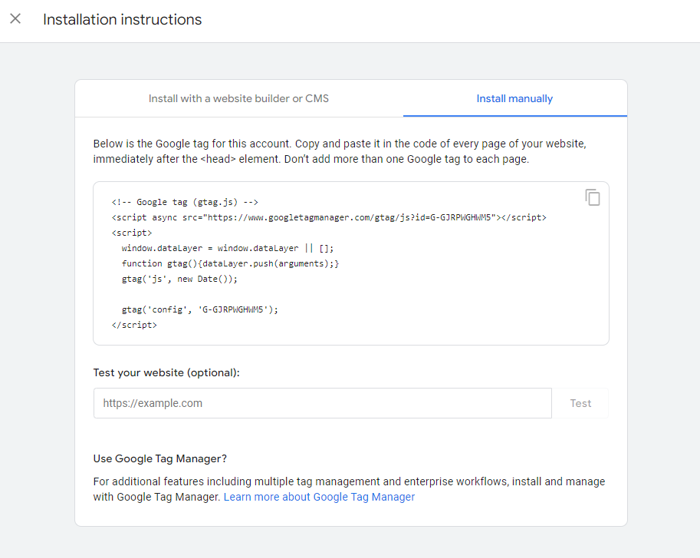Screen dimensions: 700x558
Task: Focus the website URL test field
Action: pos(322,403)
